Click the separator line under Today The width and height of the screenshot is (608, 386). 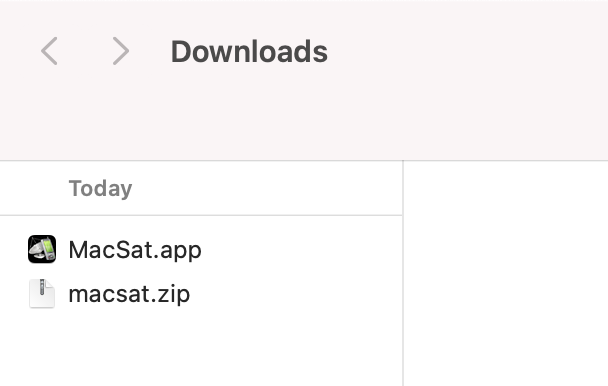click(x=201, y=215)
